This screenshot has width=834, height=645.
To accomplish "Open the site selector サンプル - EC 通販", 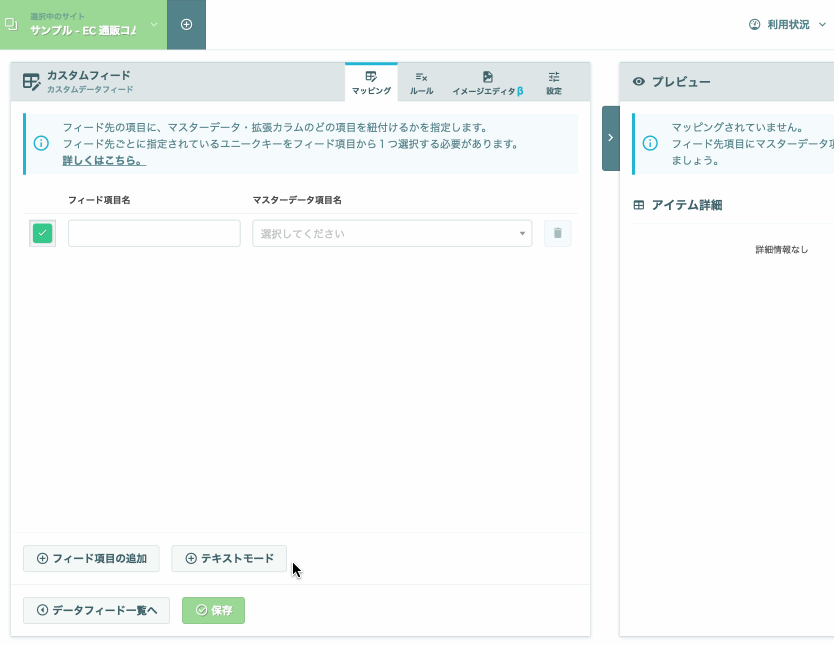I will click(82, 24).
